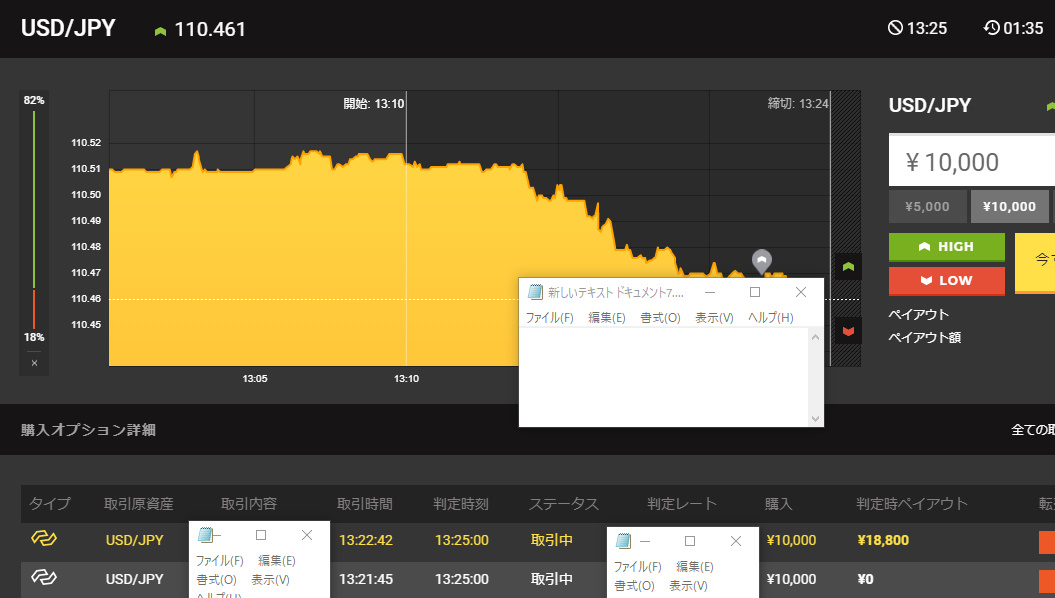The height and width of the screenshot is (598, 1055).
Task: Click the scrollbar down arrow in the large Notepad
Action: [x=815, y=418]
